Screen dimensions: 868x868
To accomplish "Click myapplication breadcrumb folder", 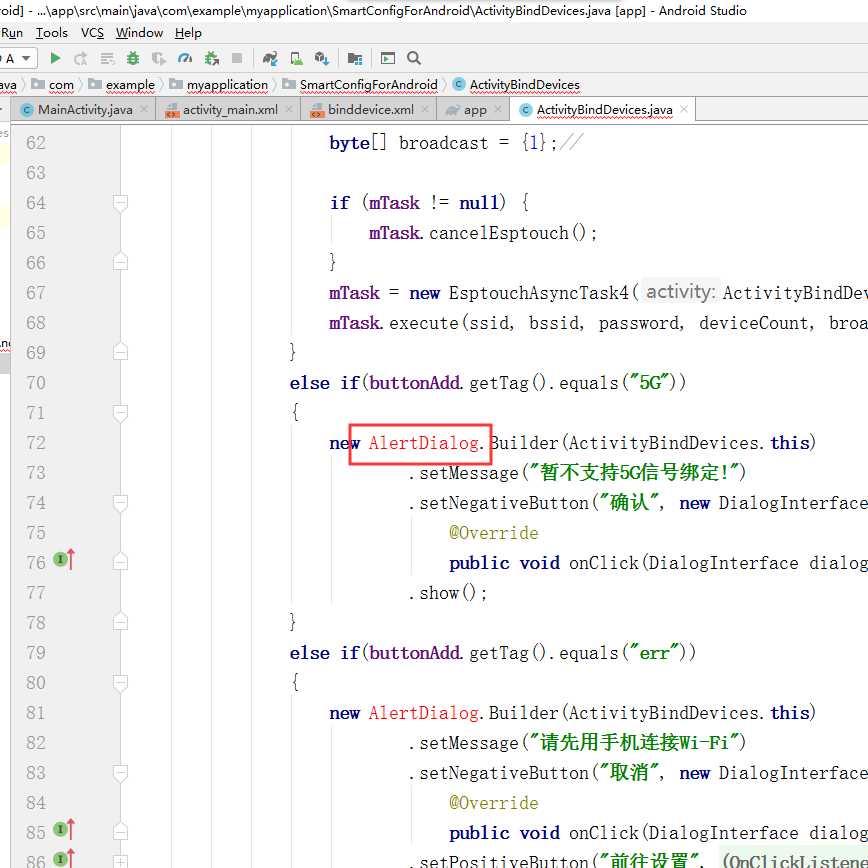I will [219, 85].
